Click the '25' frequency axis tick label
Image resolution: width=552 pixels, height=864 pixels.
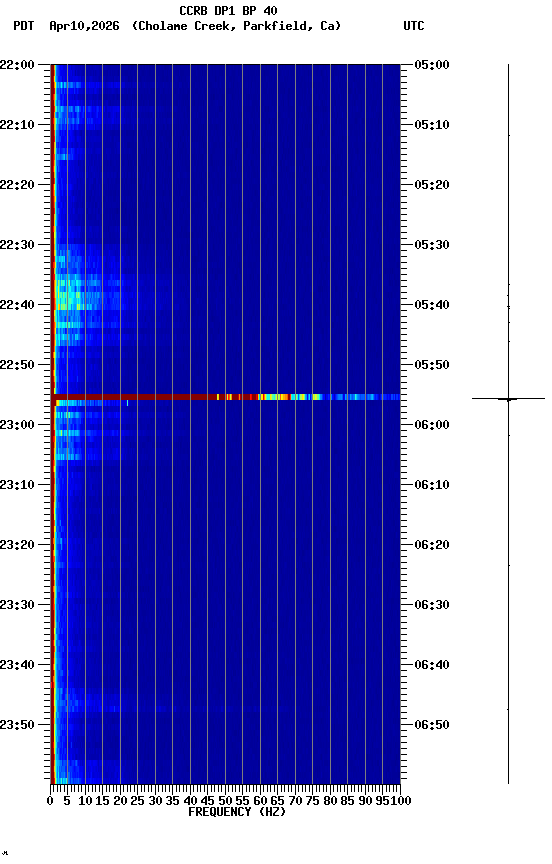click(137, 802)
